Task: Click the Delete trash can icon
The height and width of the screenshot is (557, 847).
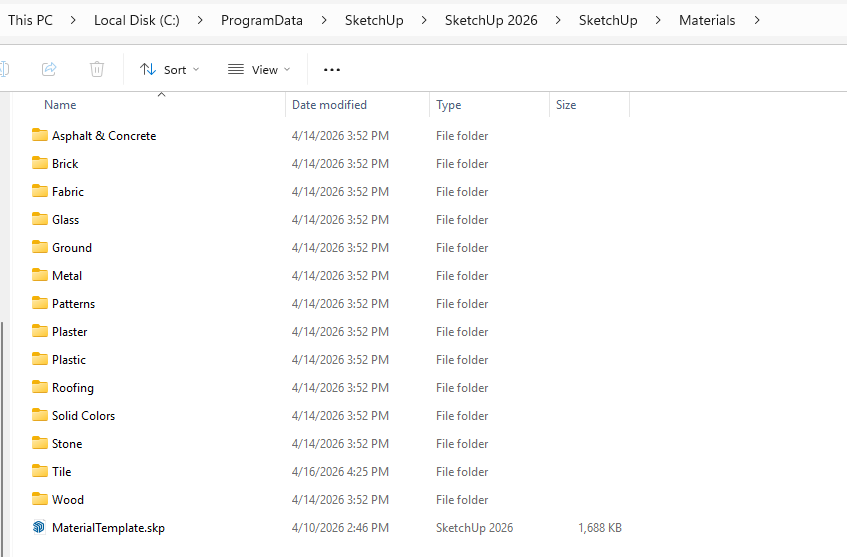Action: click(x=97, y=69)
